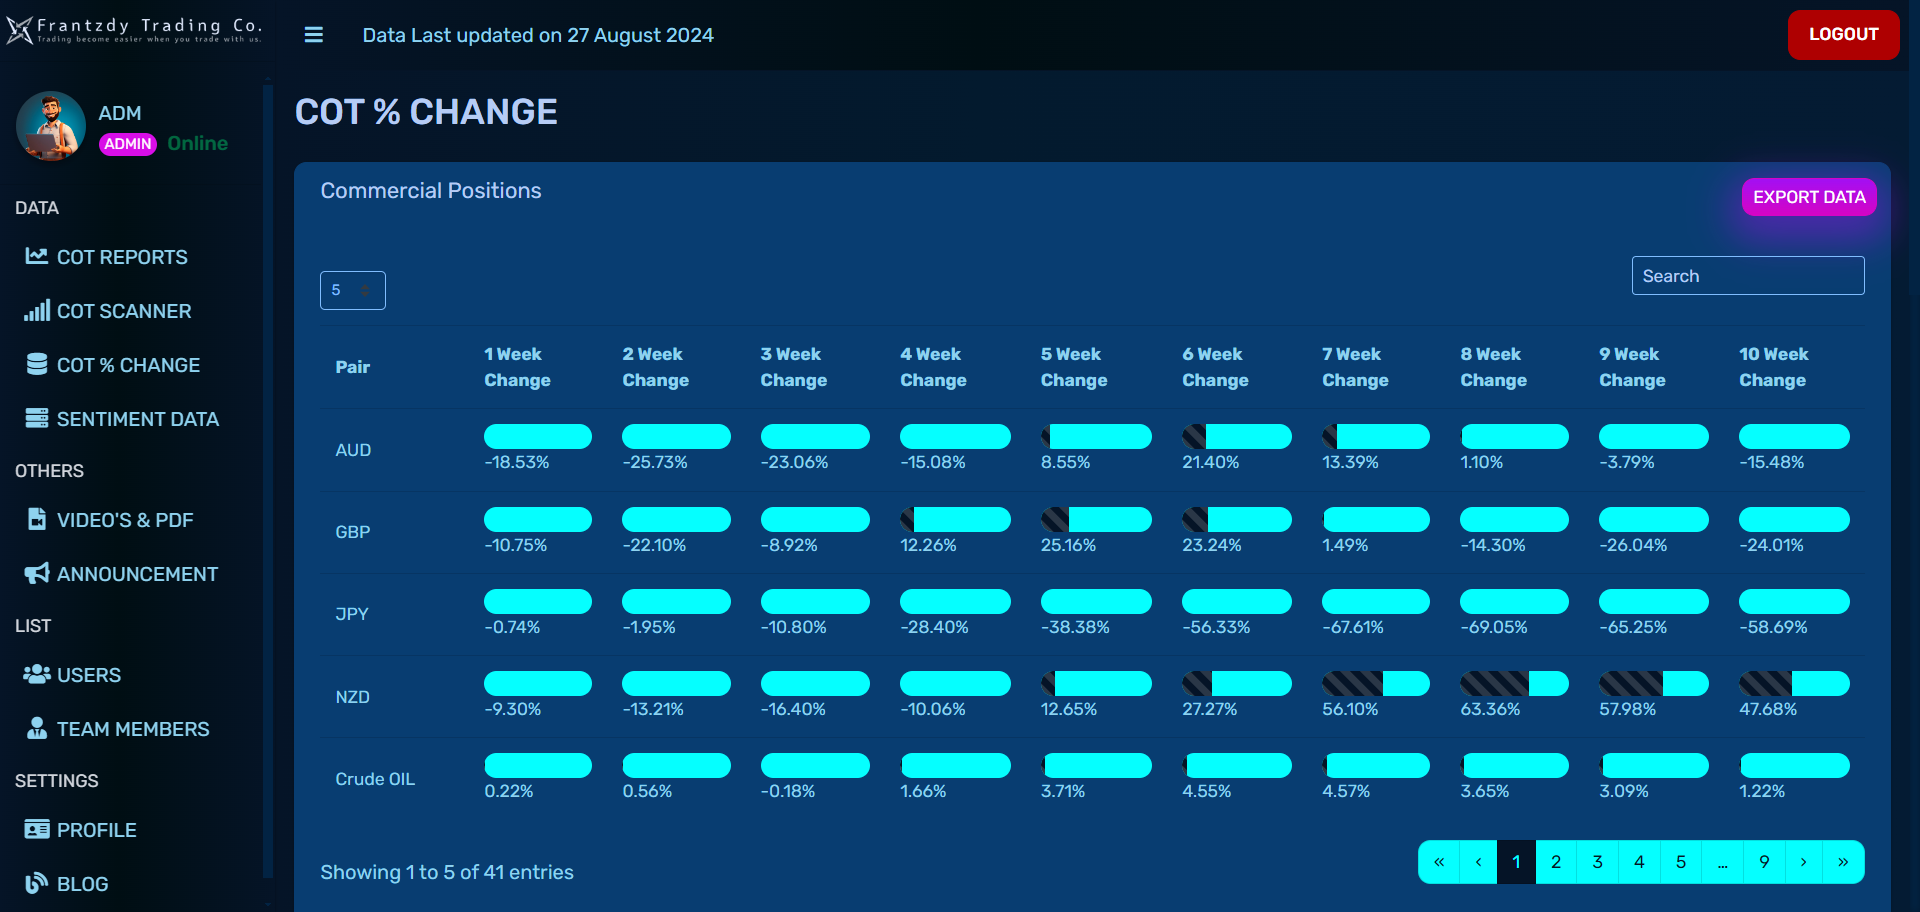Select pagination page 5
The image size is (1920, 912).
click(1681, 862)
